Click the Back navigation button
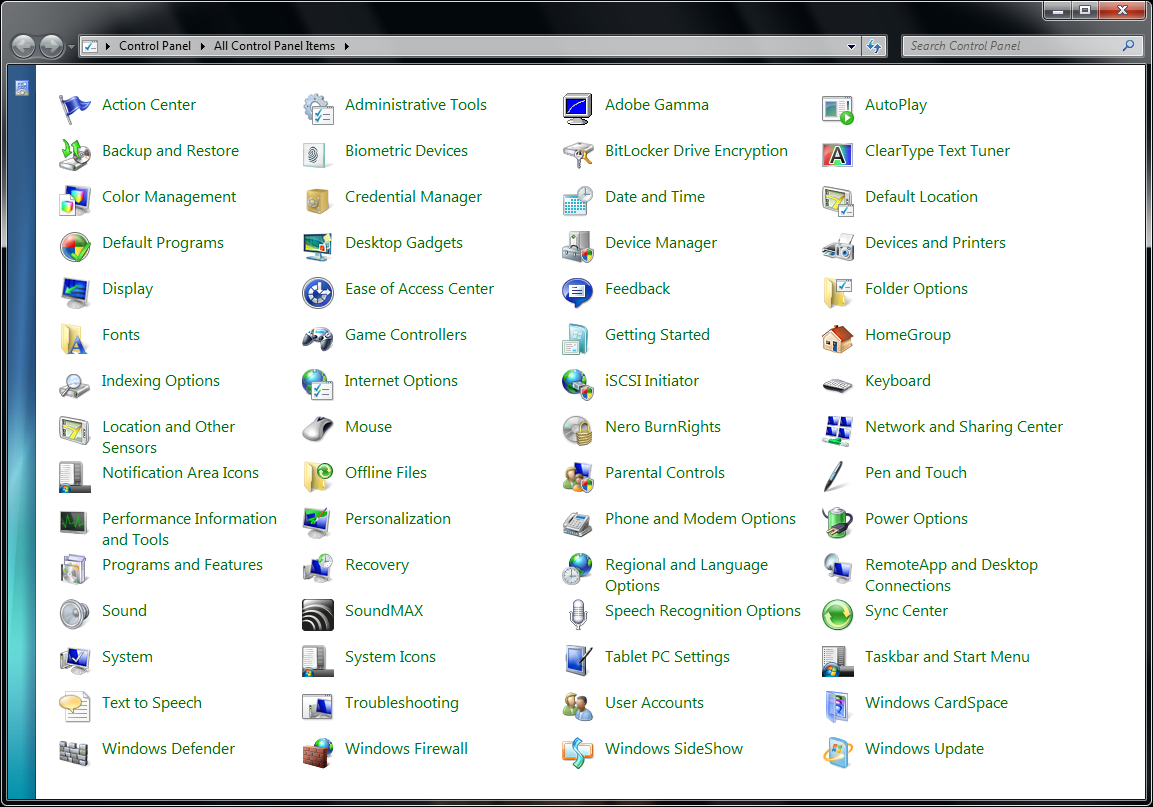This screenshot has width=1153, height=807. pyautogui.click(x=24, y=46)
